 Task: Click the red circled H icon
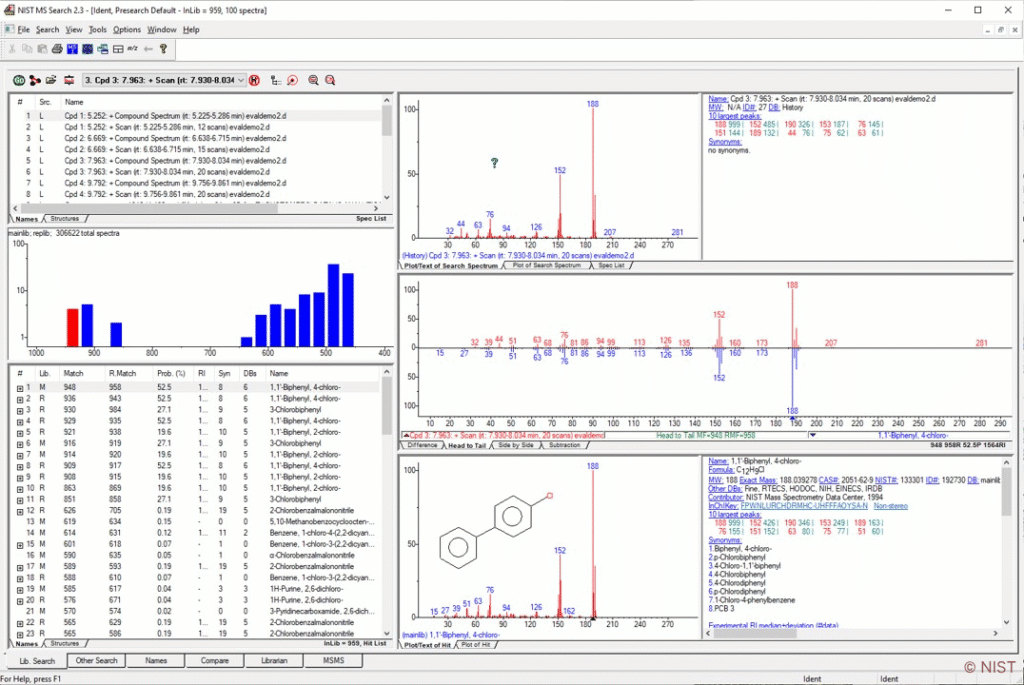tap(254, 80)
